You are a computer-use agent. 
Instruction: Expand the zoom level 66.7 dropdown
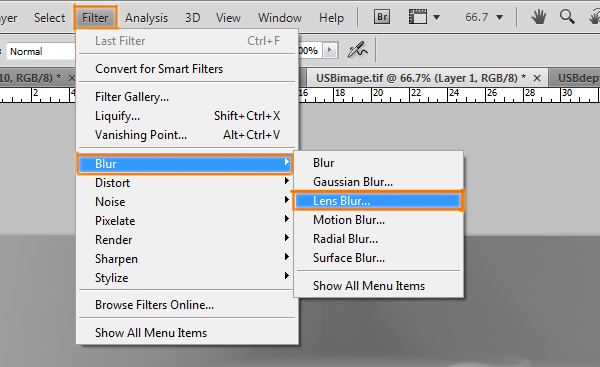[499, 18]
